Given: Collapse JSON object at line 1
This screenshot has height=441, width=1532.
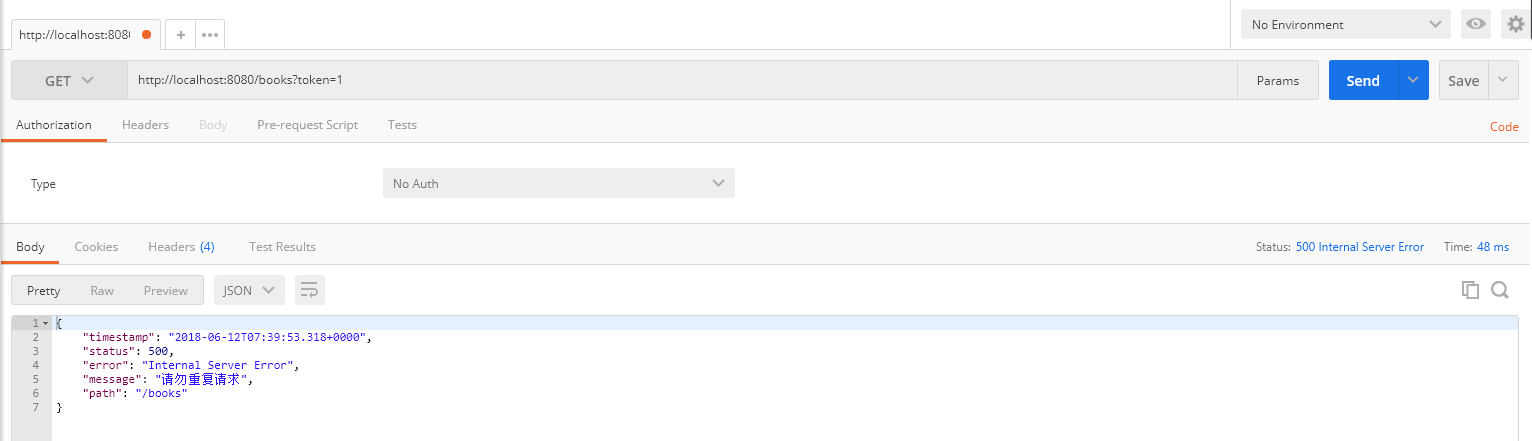Looking at the screenshot, I should [45, 323].
